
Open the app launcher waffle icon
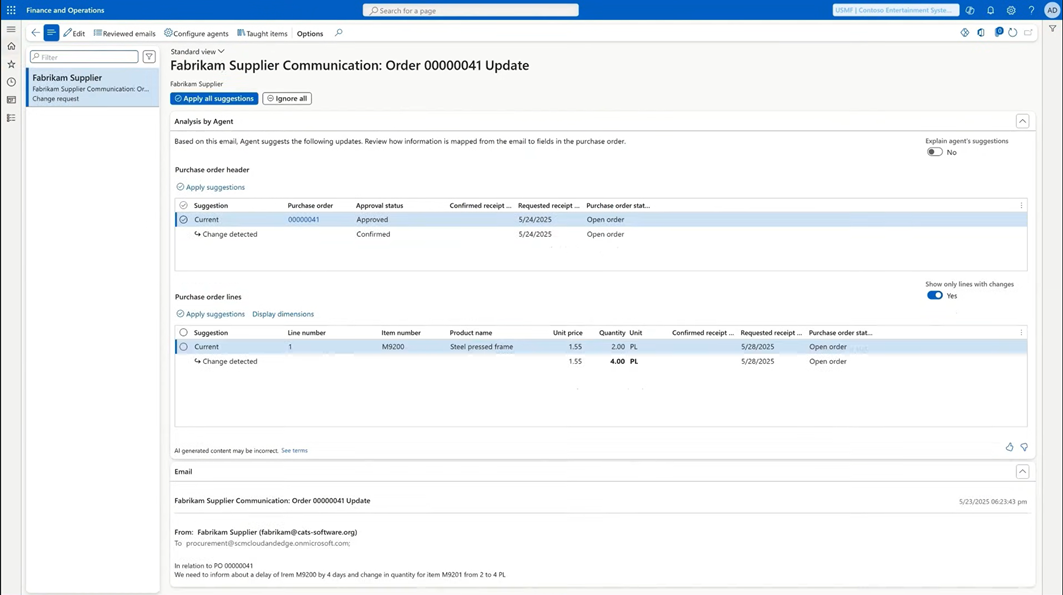tap(11, 10)
